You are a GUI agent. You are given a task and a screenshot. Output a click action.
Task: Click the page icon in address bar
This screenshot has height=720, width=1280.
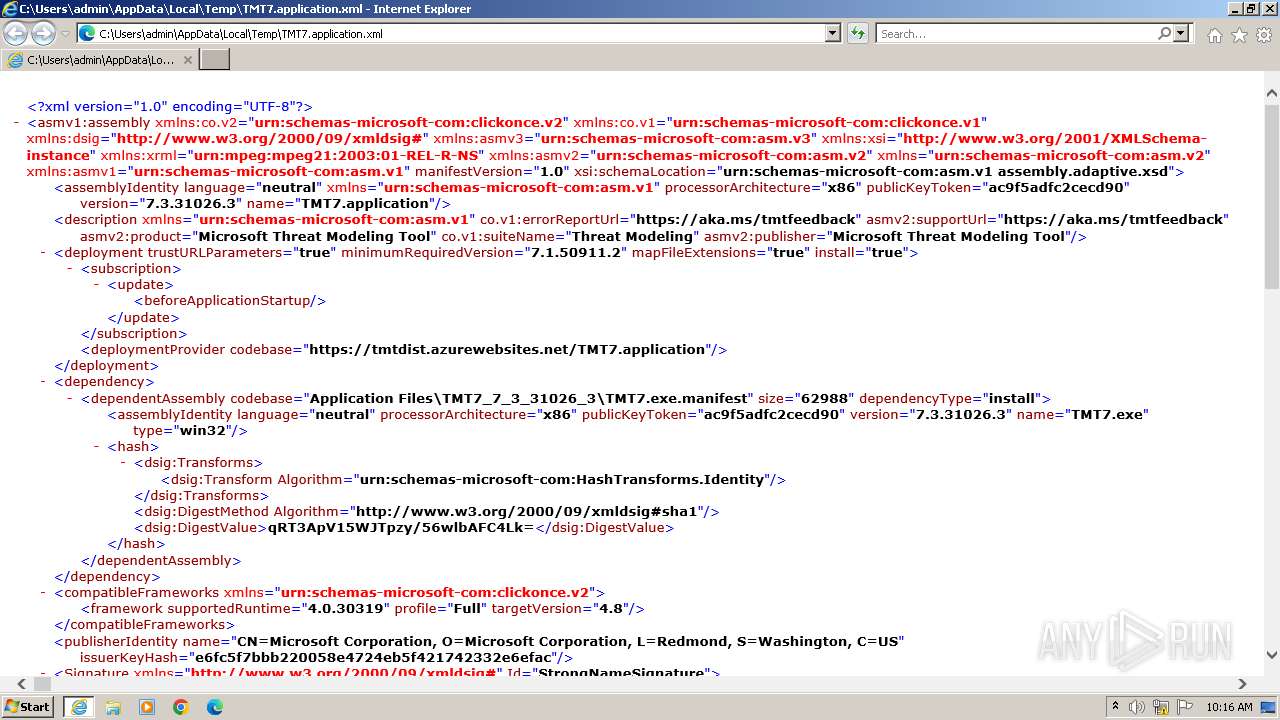click(87, 33)
